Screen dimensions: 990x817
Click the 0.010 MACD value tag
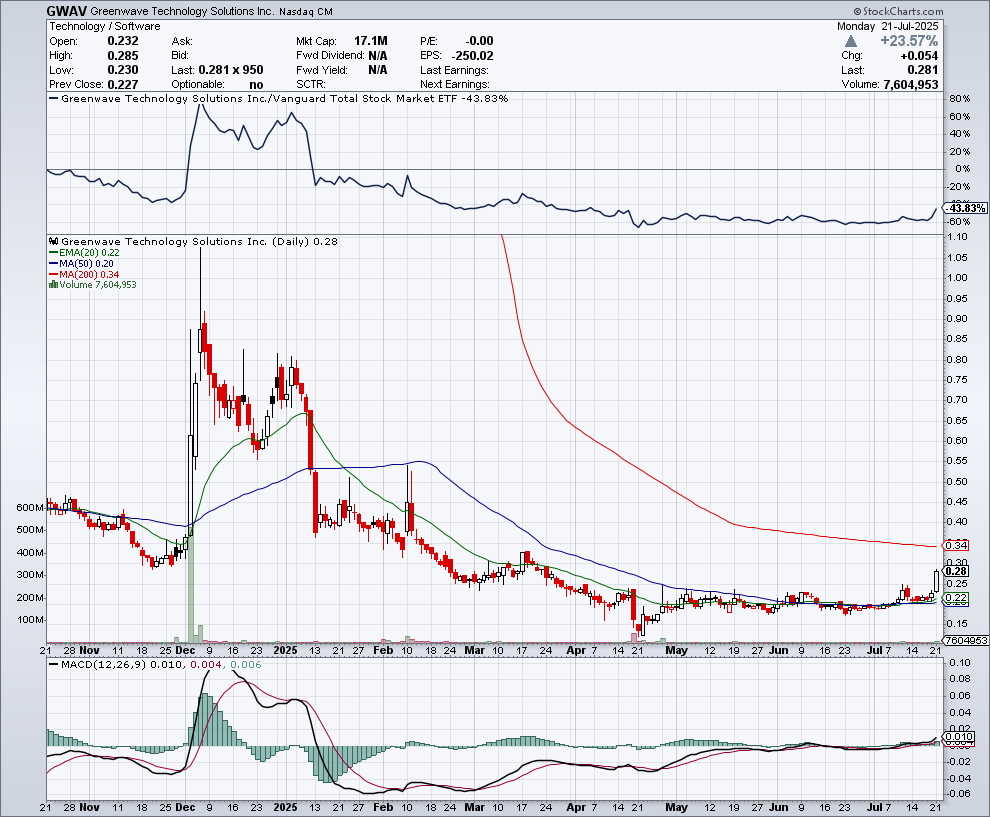959,736
